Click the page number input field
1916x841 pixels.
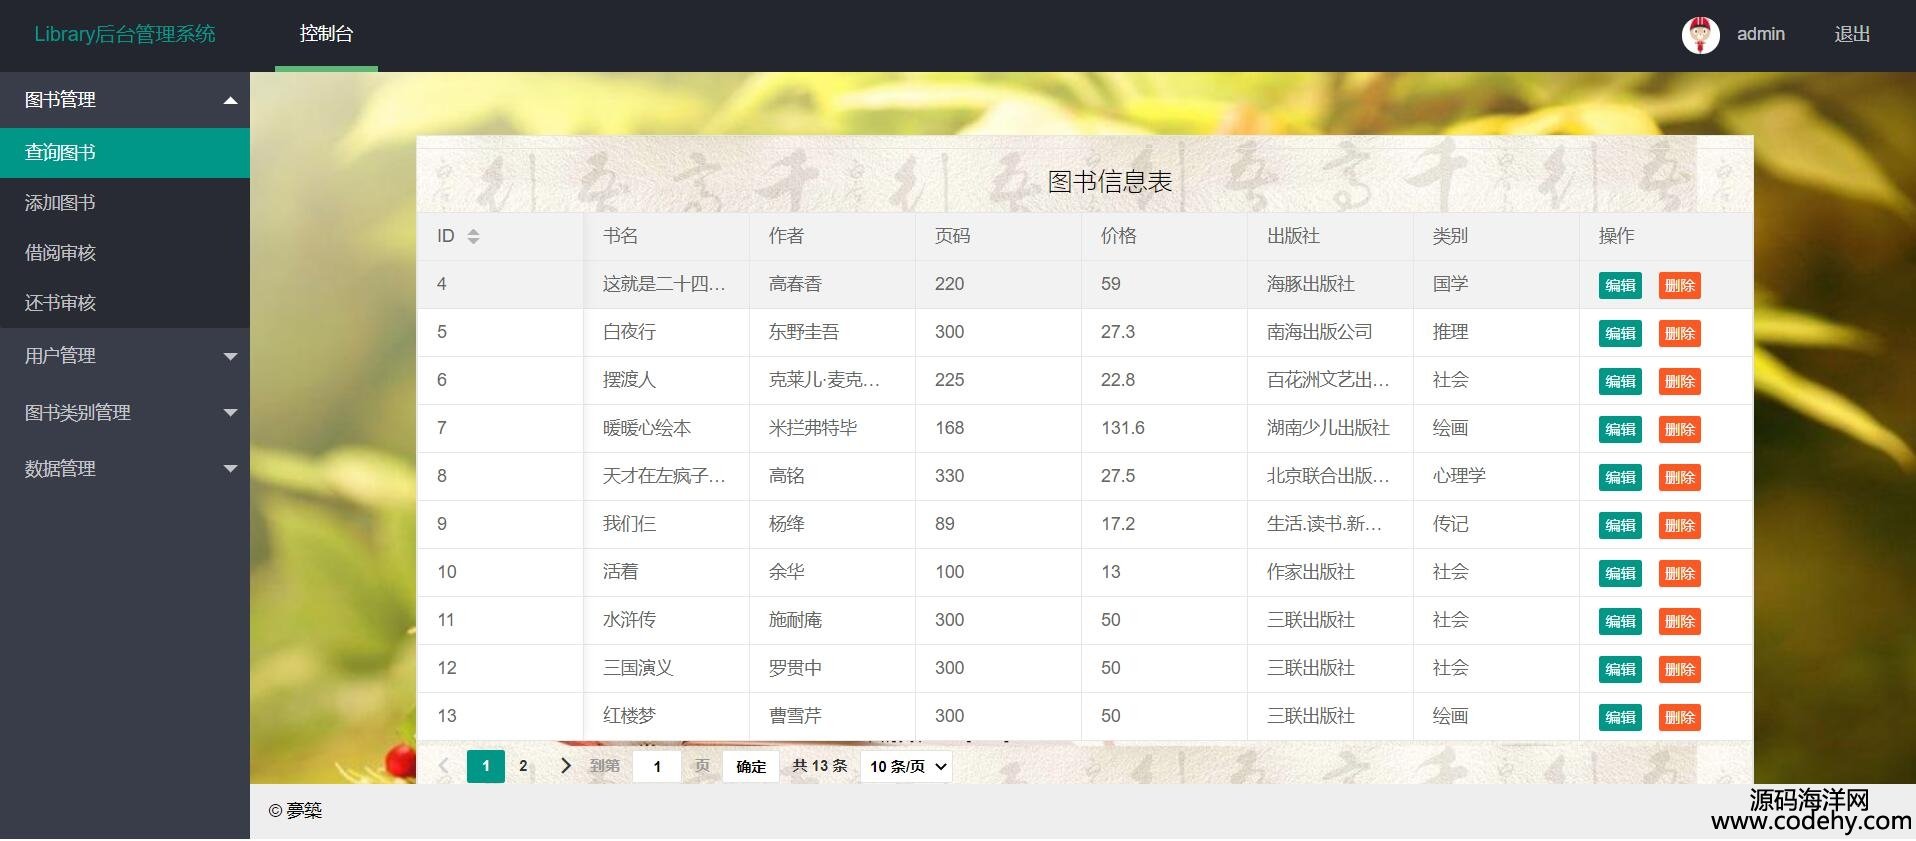pyautogui.click(x=657, y=766)
